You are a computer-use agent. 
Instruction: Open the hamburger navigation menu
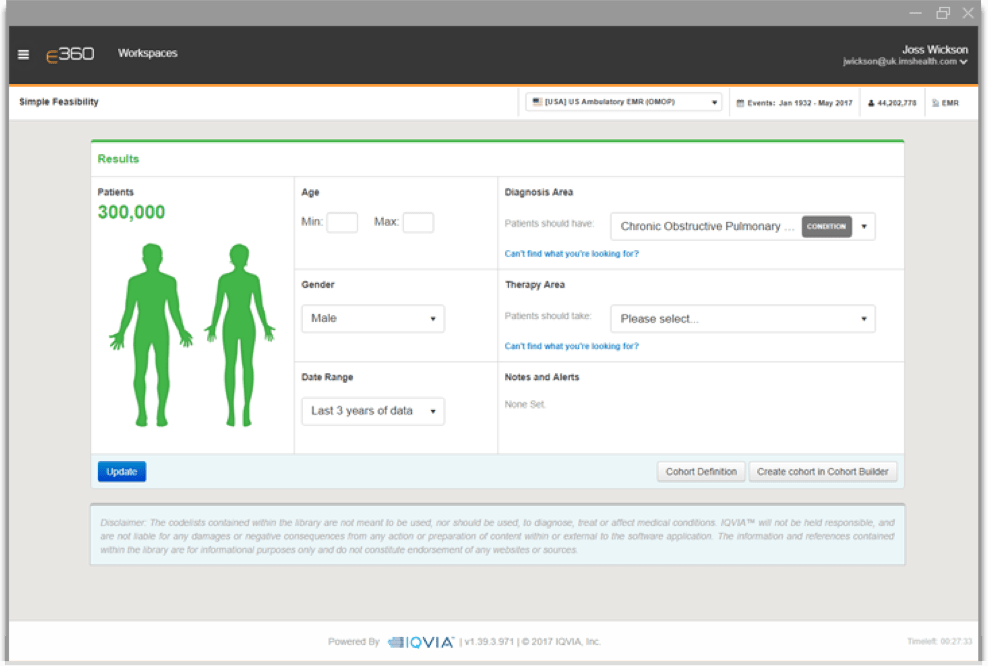click(x=24, y=55)
